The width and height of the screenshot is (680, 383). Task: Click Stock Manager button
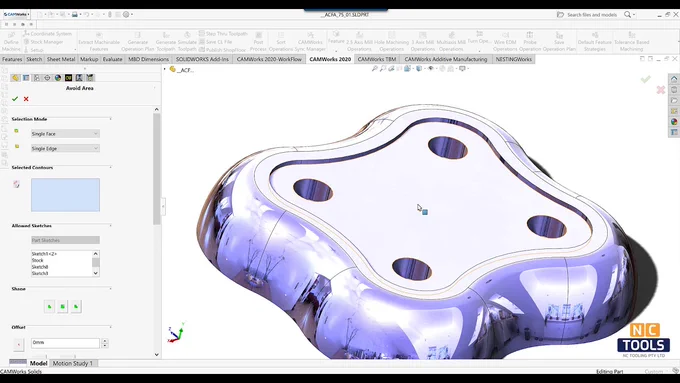pyautogui.click(x=43, y=42)
